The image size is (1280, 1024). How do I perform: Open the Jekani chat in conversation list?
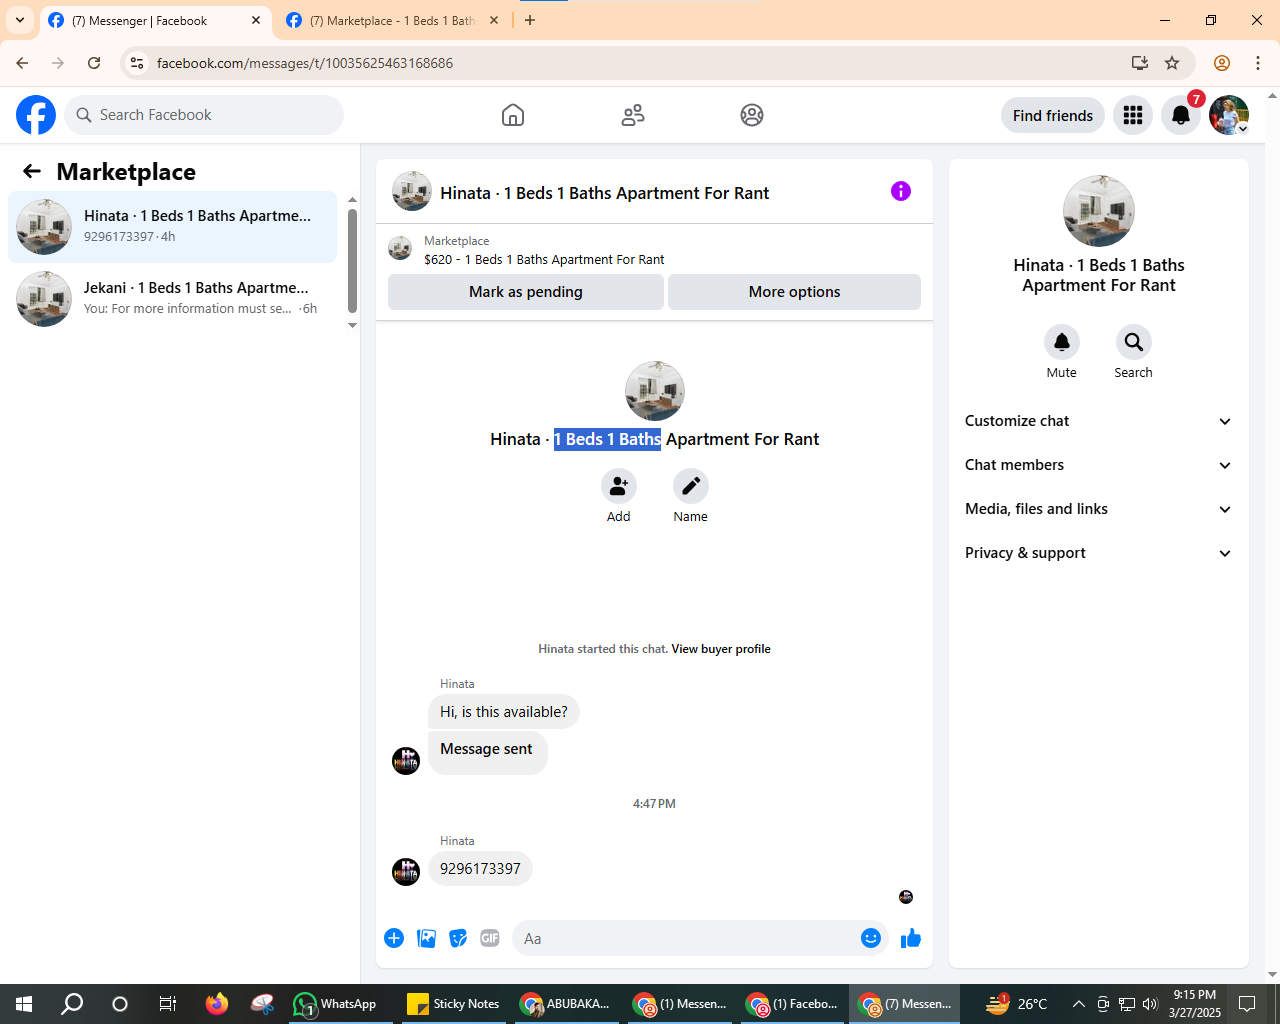click(x=173, y=299)
